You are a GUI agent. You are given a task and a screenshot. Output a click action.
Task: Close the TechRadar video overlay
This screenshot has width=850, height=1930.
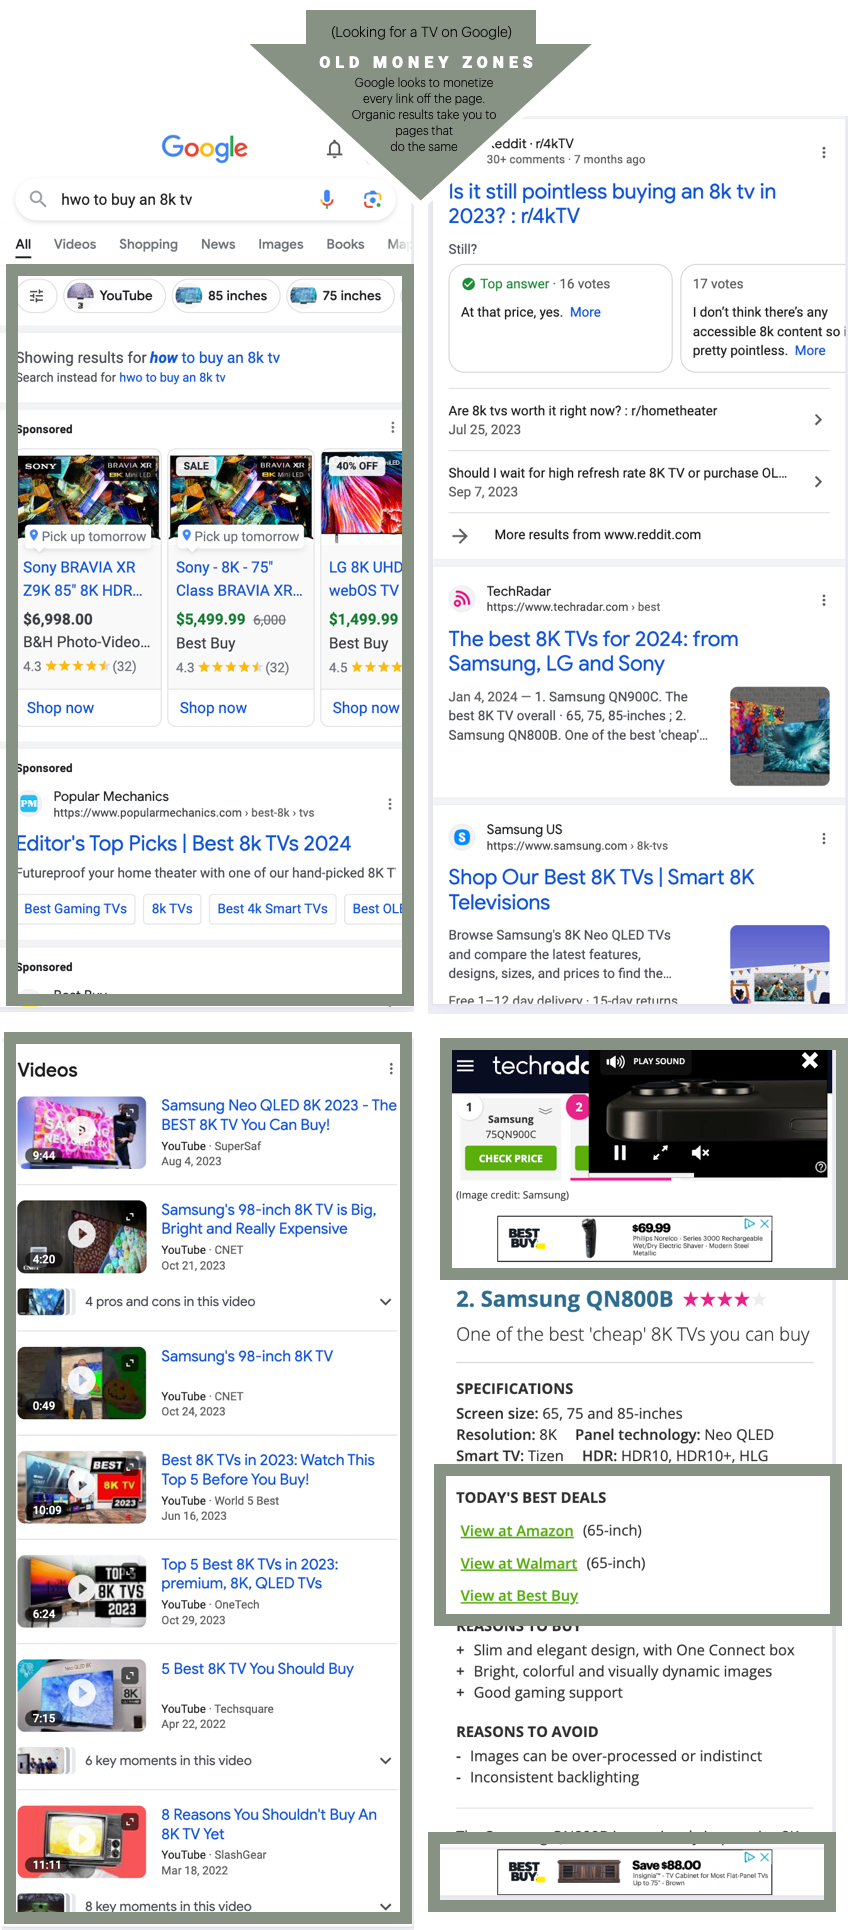pos(810,1061)
